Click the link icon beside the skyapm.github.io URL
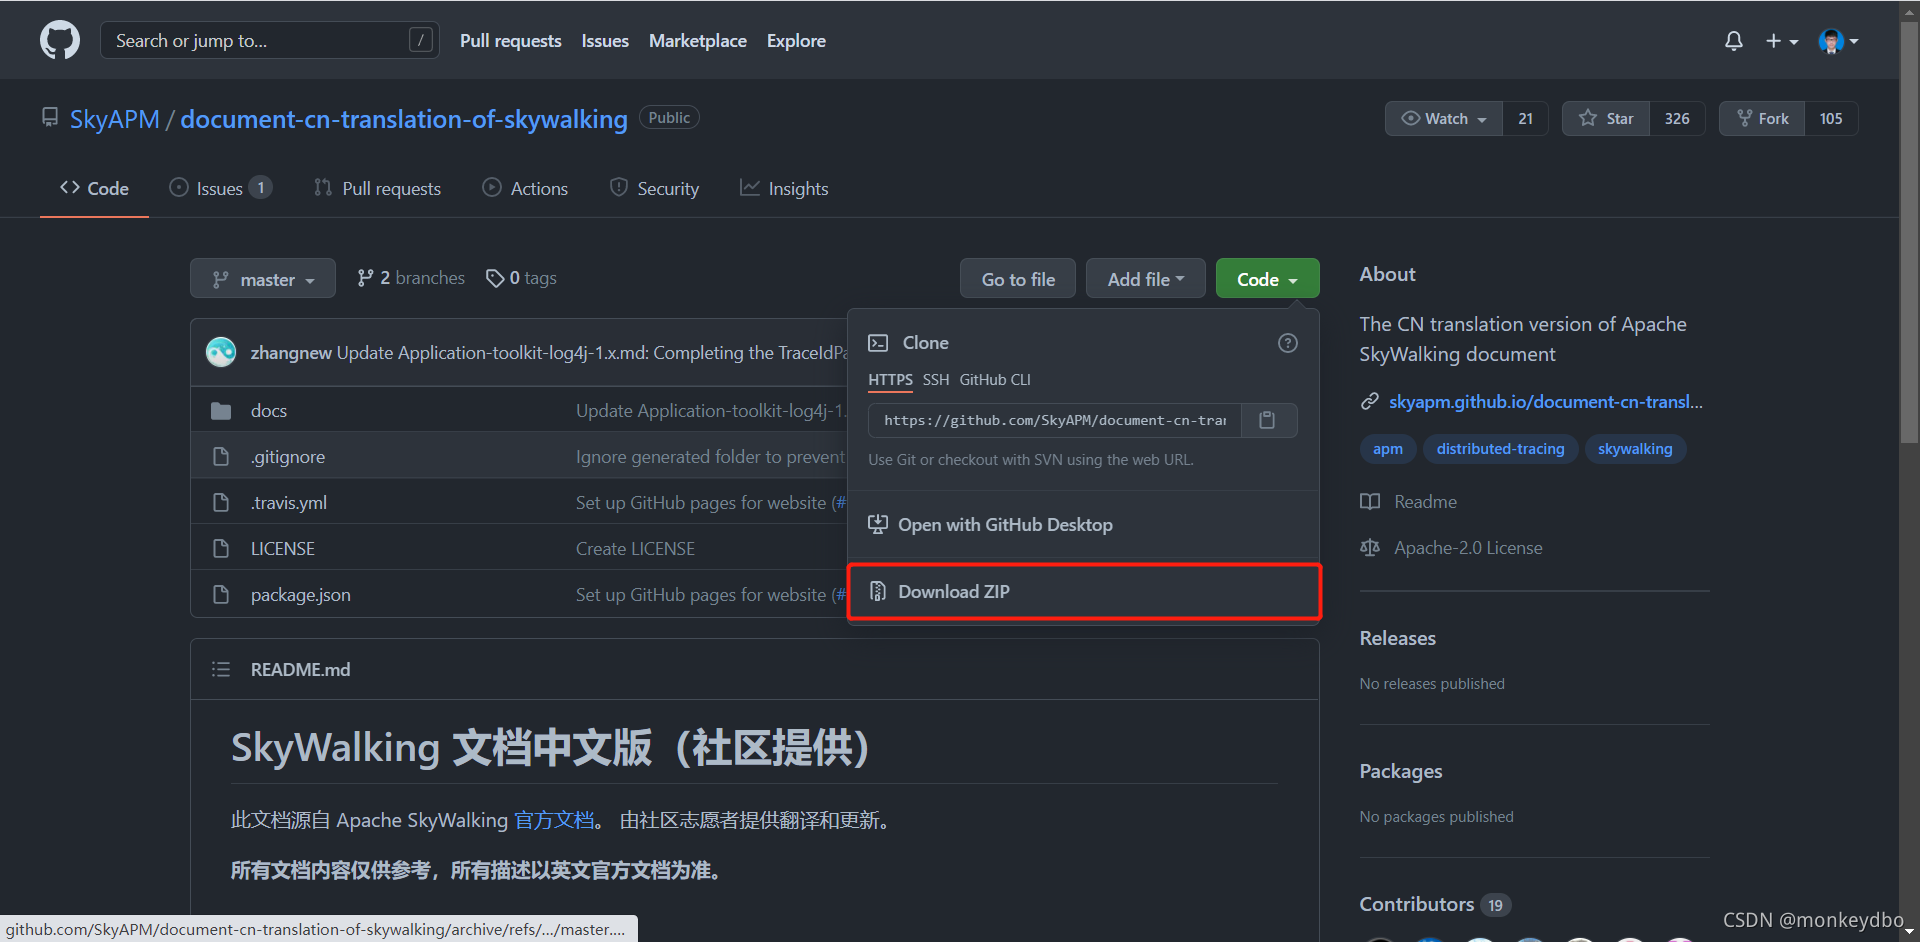This screenshot has height=942, width=1920. 1370,402
